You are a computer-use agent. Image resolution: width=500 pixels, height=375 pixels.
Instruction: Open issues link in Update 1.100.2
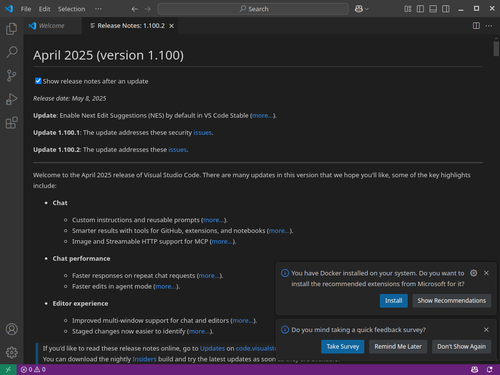tap(177, 150)
